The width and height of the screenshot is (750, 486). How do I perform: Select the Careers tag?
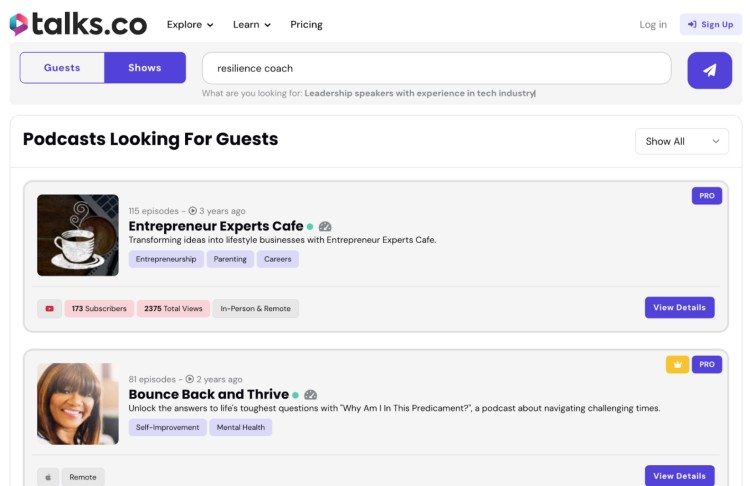[x=277, y=259]
